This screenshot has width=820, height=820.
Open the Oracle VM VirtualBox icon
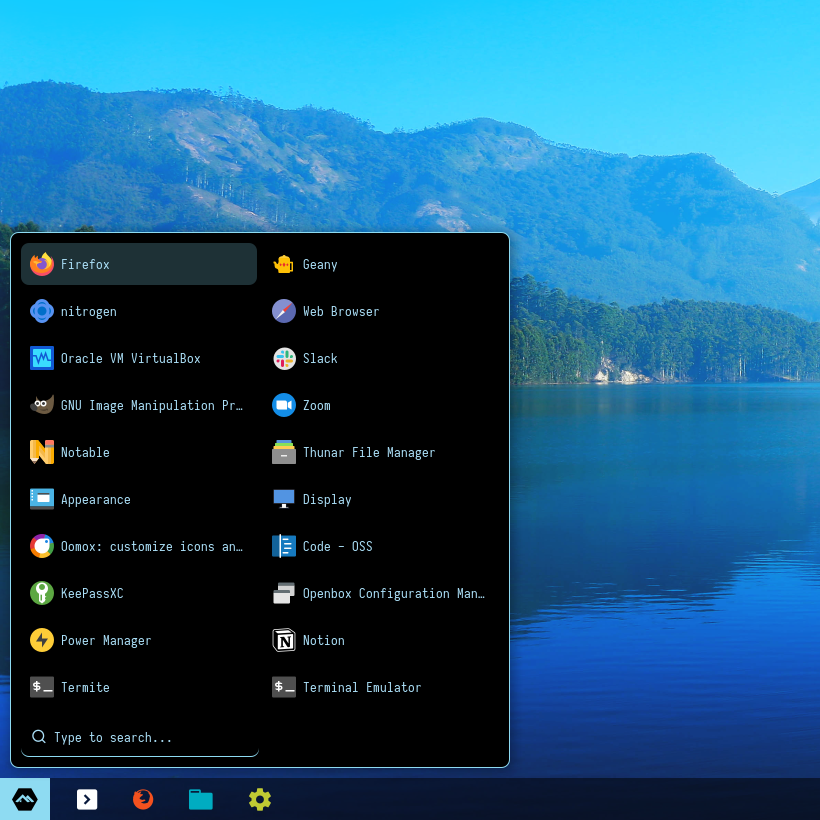point(42,358)
